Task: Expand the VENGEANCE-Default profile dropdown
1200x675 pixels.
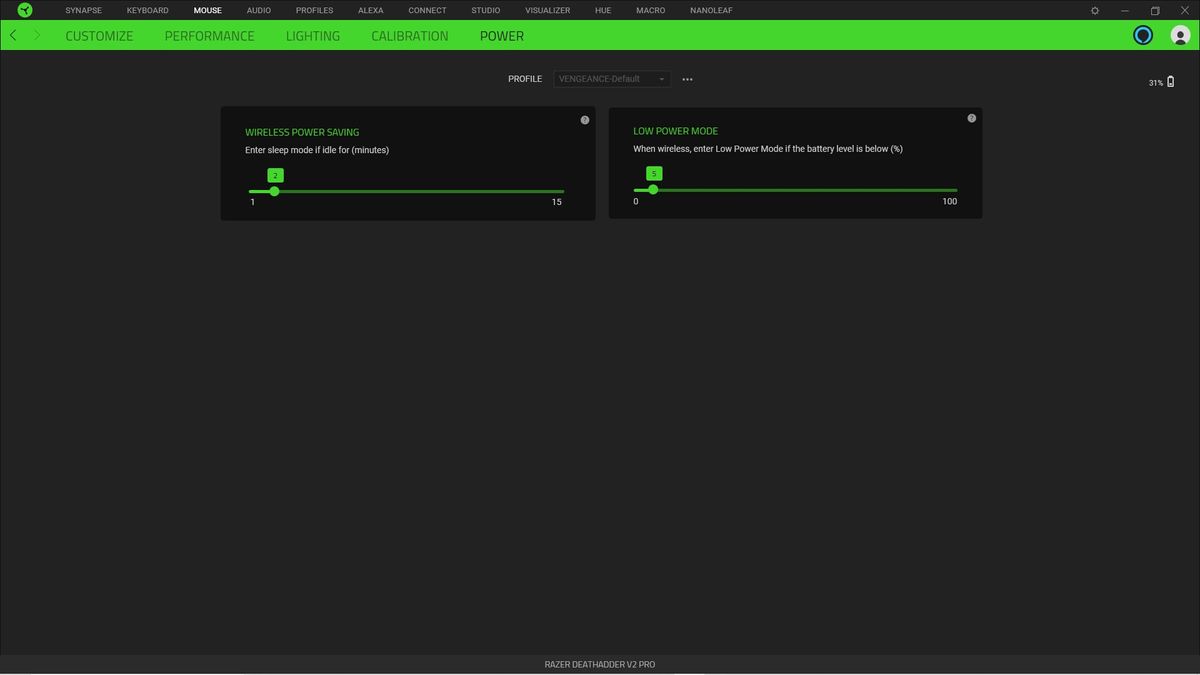Action: click(x=611, y=79)
